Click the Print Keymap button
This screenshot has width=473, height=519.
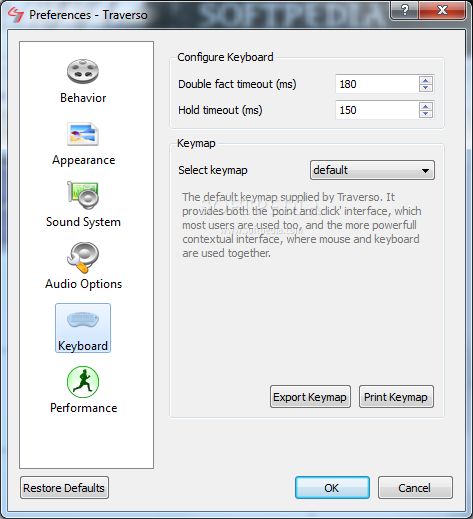[x=396, y=397]
